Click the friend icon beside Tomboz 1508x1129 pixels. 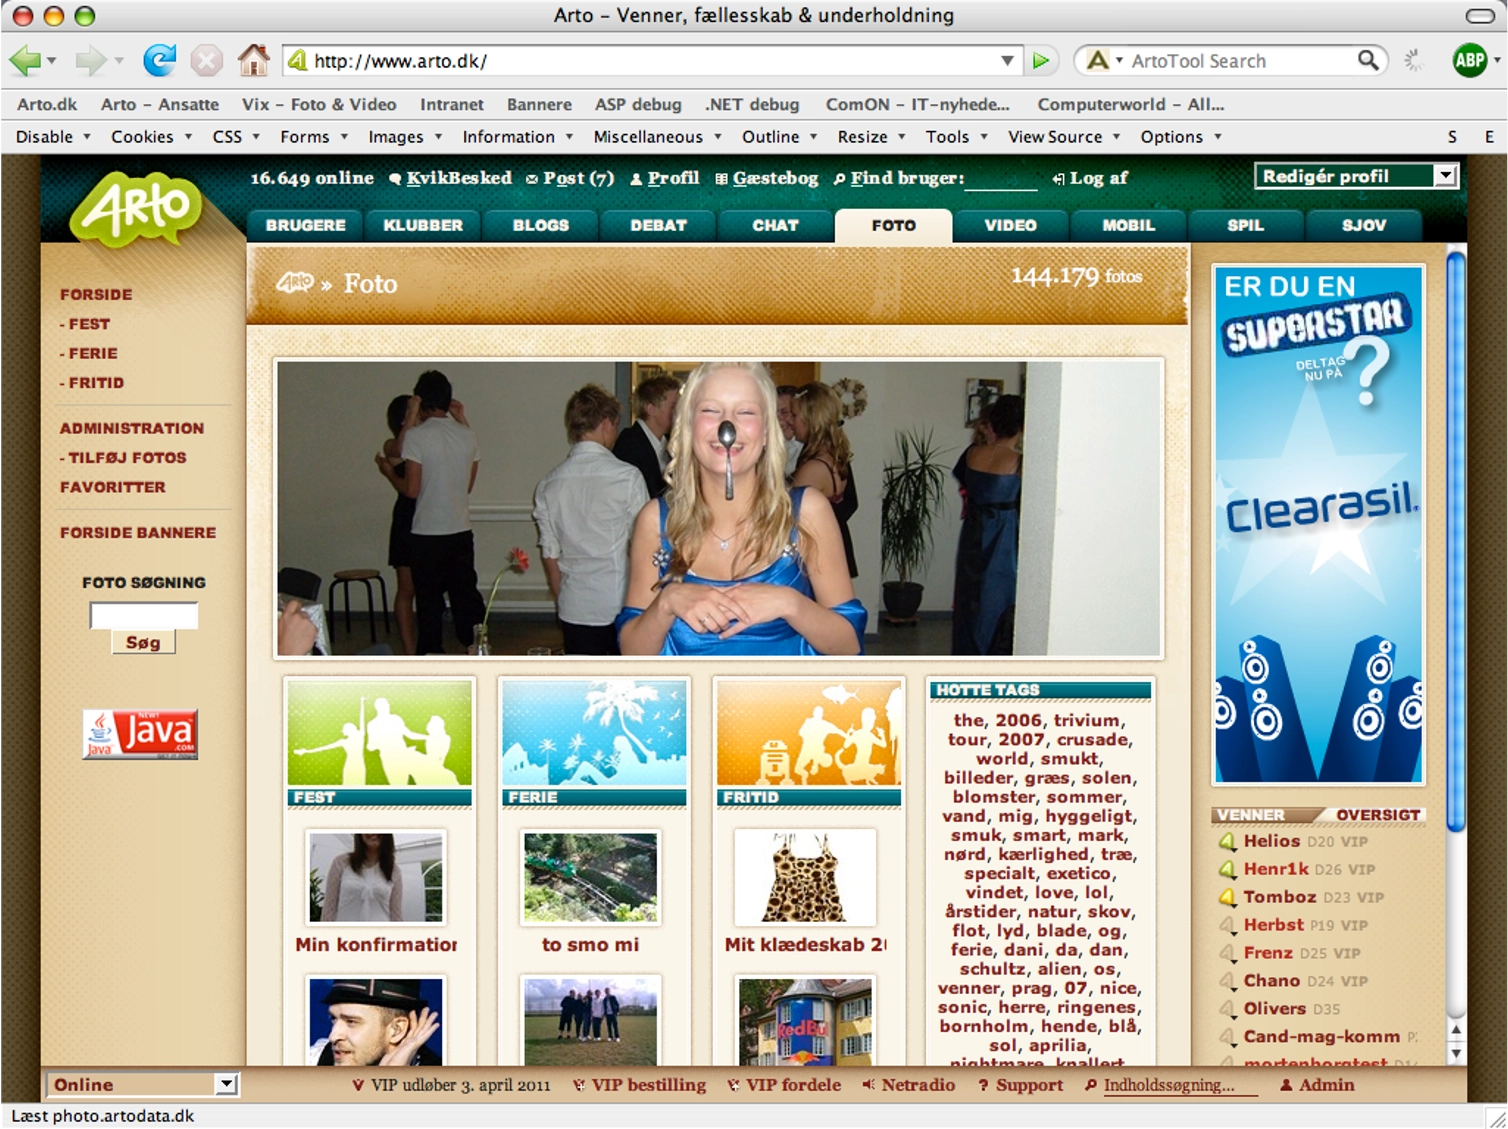point(1227,898)
